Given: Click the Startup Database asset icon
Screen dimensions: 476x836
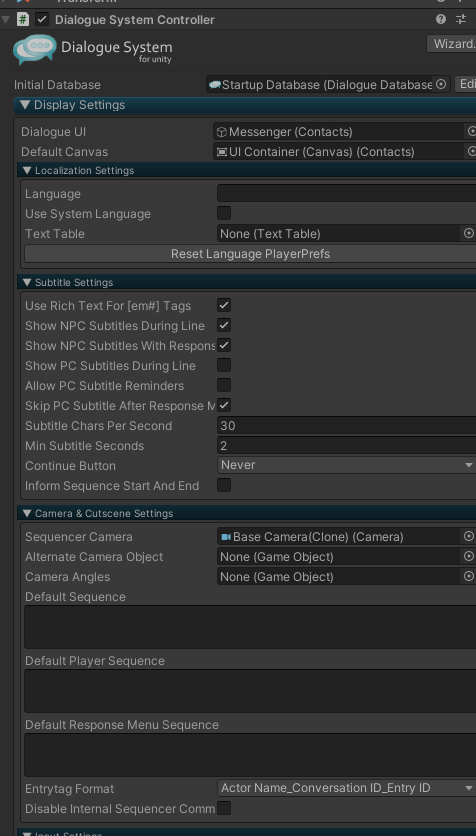Looking at the screenshot, I should [215, 85].
